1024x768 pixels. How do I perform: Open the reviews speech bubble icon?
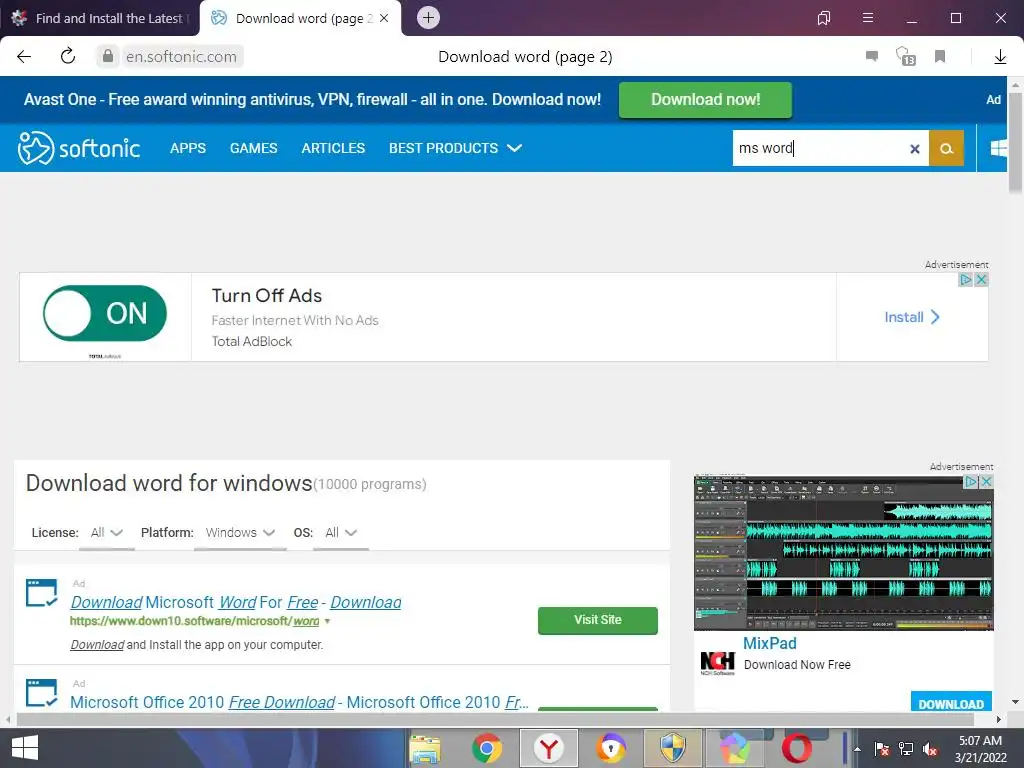[x=872, y=56]
